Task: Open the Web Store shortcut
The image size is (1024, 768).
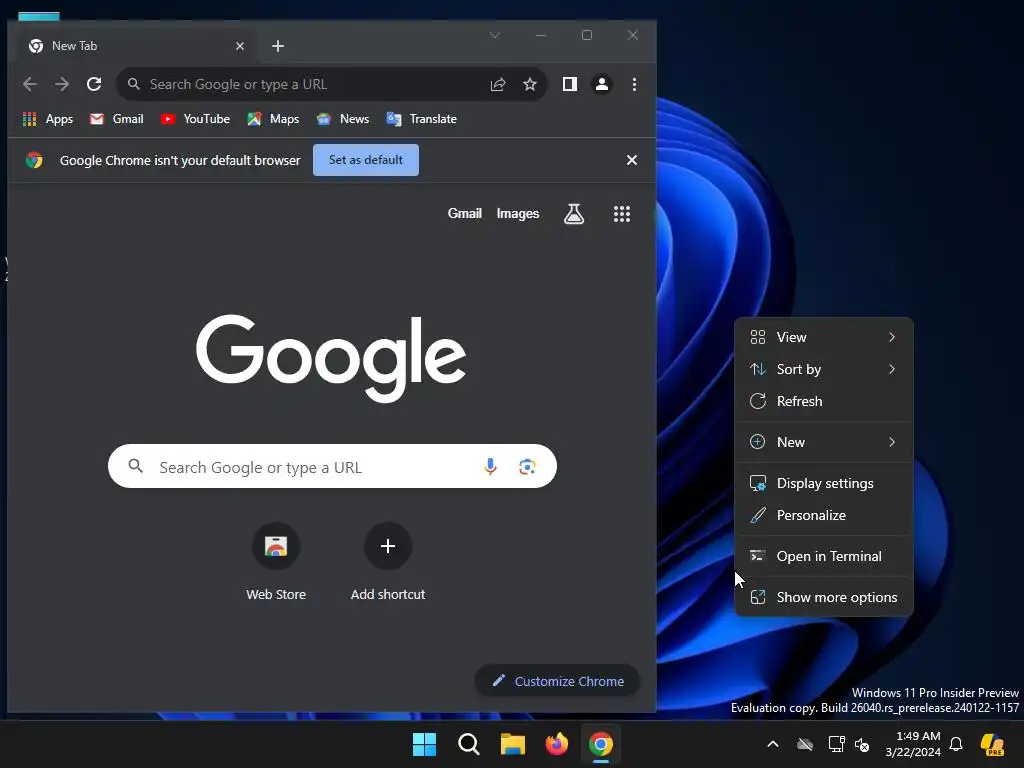Action: (x=276, y=562)
